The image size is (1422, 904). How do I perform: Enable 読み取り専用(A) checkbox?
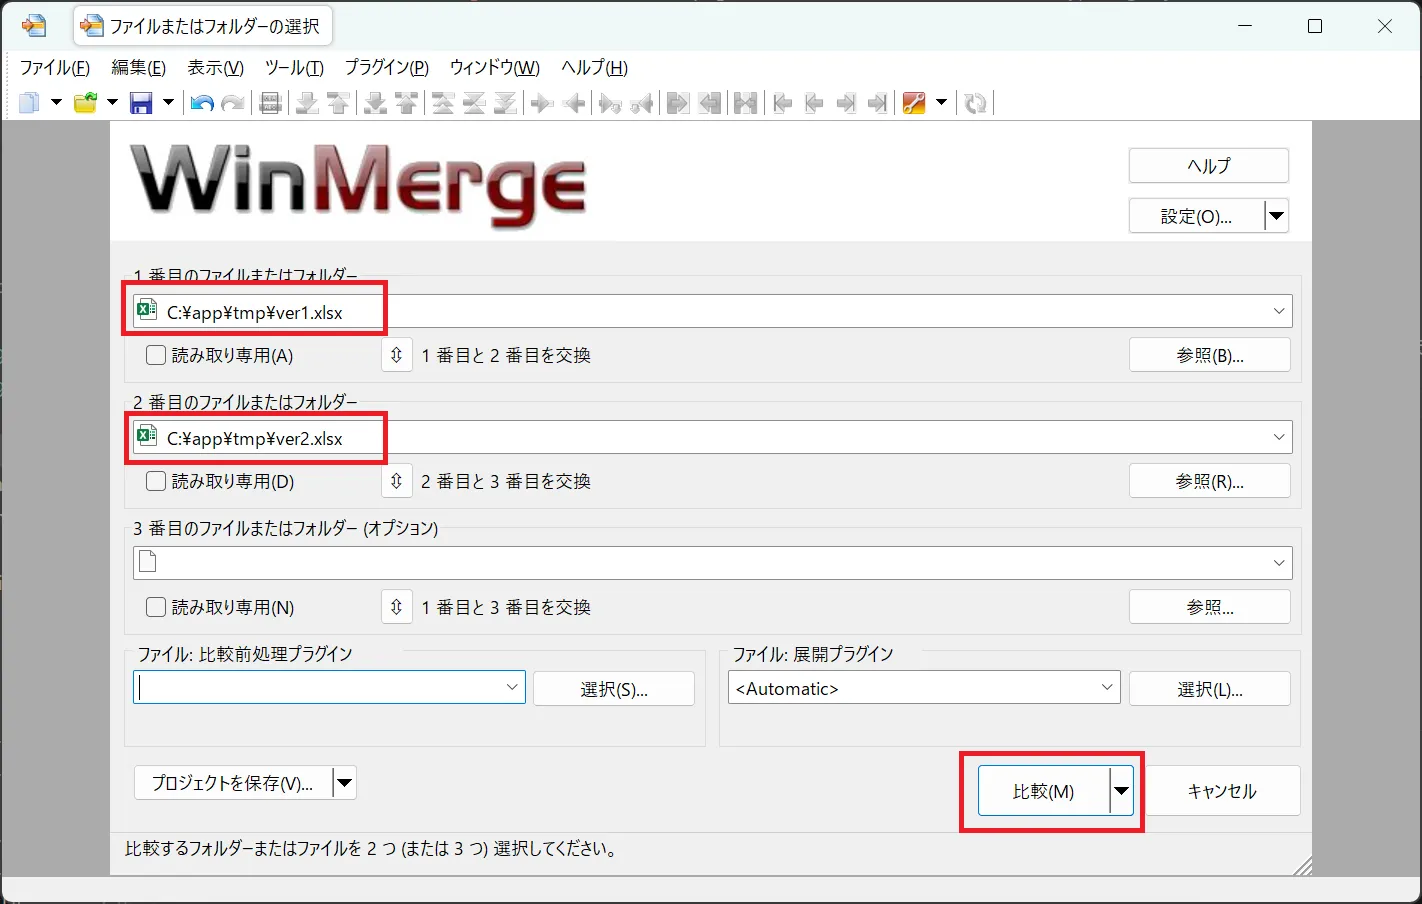[x=156, y=355]
